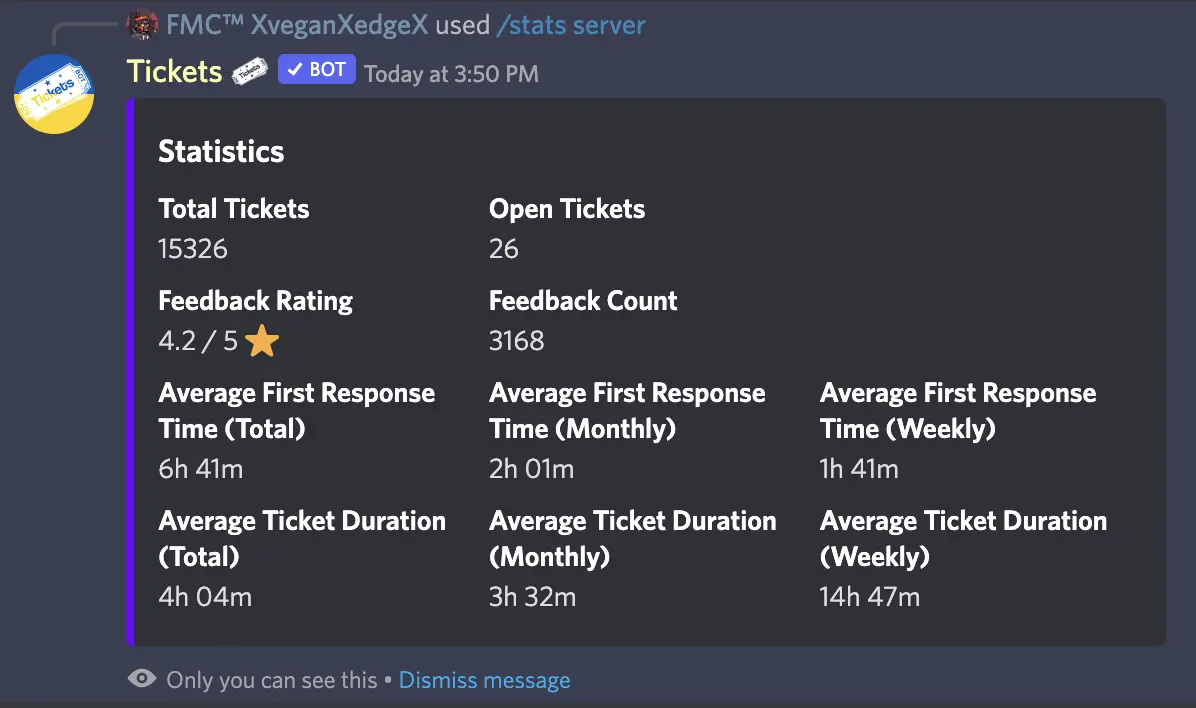Viewport: 1196px width, 708px height.
Task: Click the Average Ticket Duration (Monthly) value
Action: tap(532, 597)
